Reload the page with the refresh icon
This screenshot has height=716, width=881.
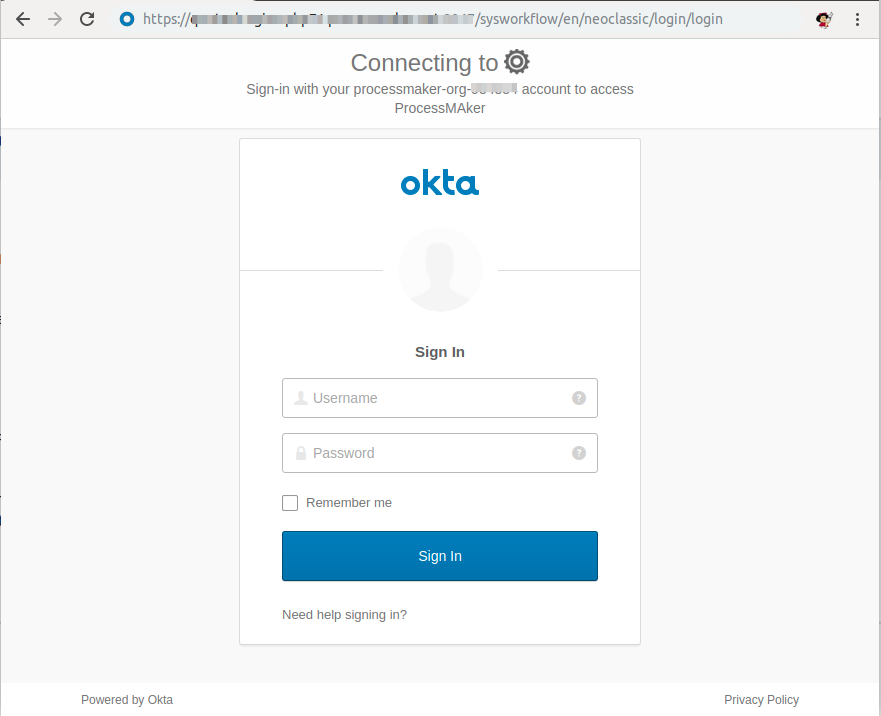(87, 19)
